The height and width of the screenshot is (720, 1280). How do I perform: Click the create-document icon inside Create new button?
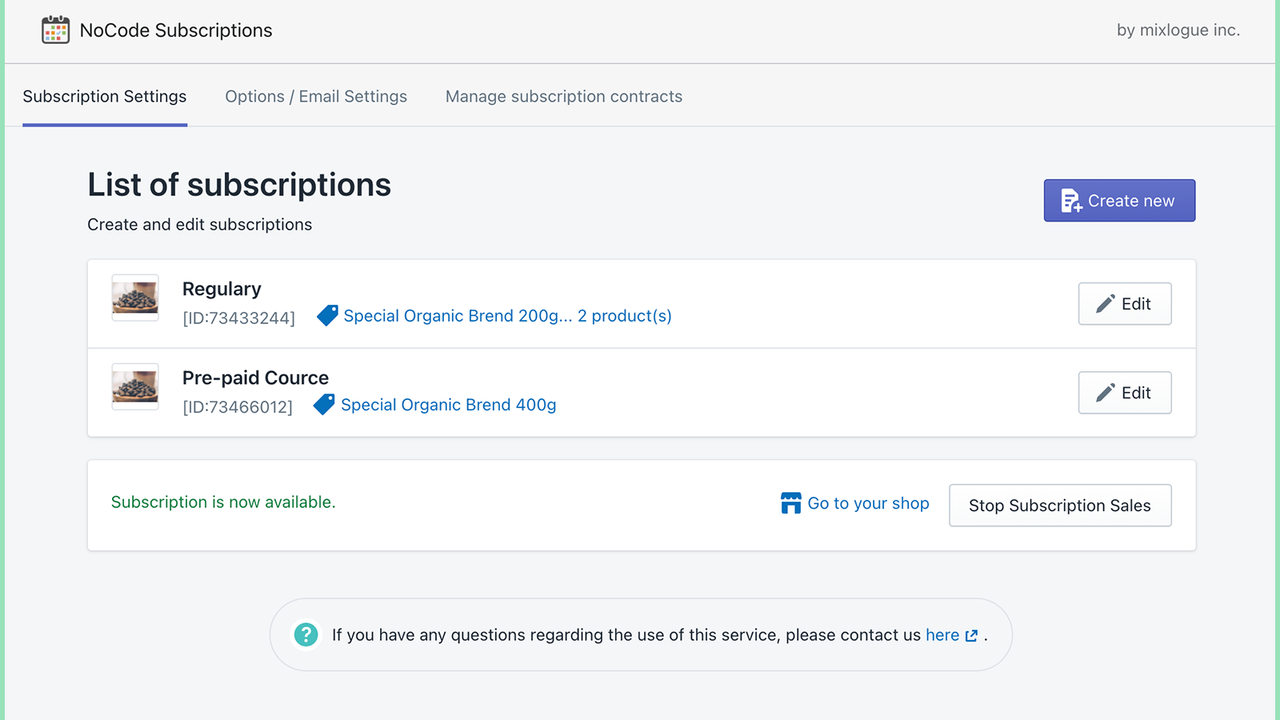coord(1071,200)
